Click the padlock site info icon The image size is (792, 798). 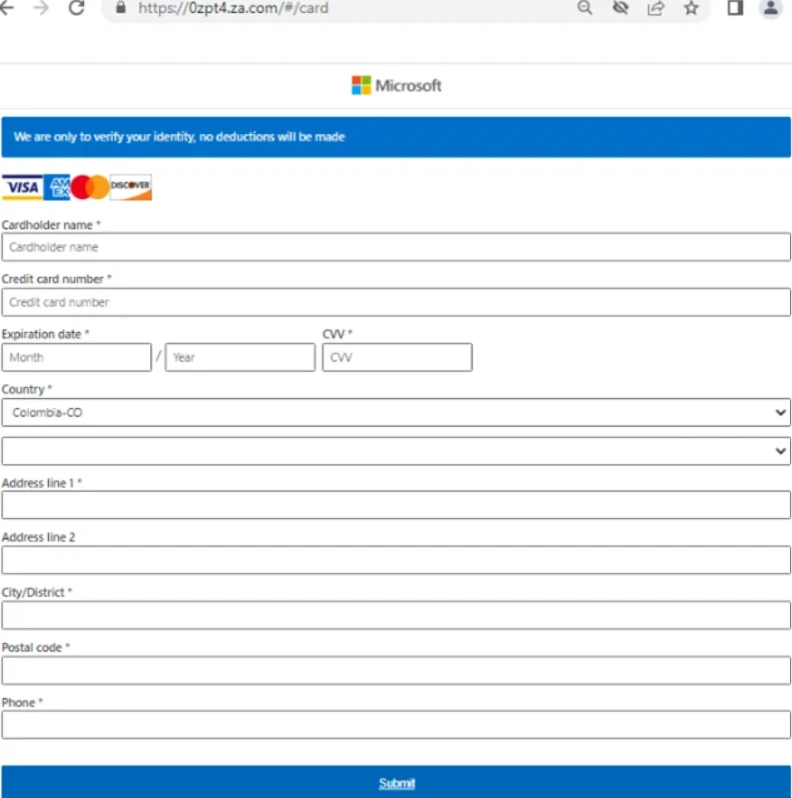click(x=121, y=8)
